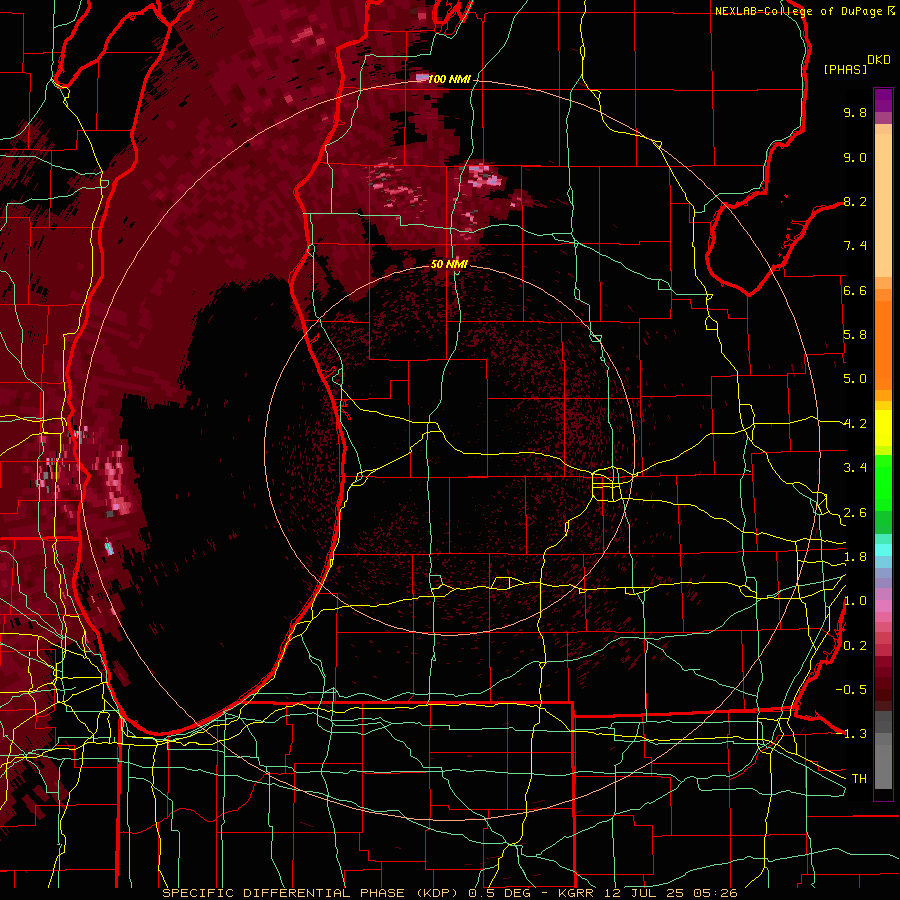The image size is (900, 900).
Task: Click the -0.5 legend value
Action: click(851, 690)
